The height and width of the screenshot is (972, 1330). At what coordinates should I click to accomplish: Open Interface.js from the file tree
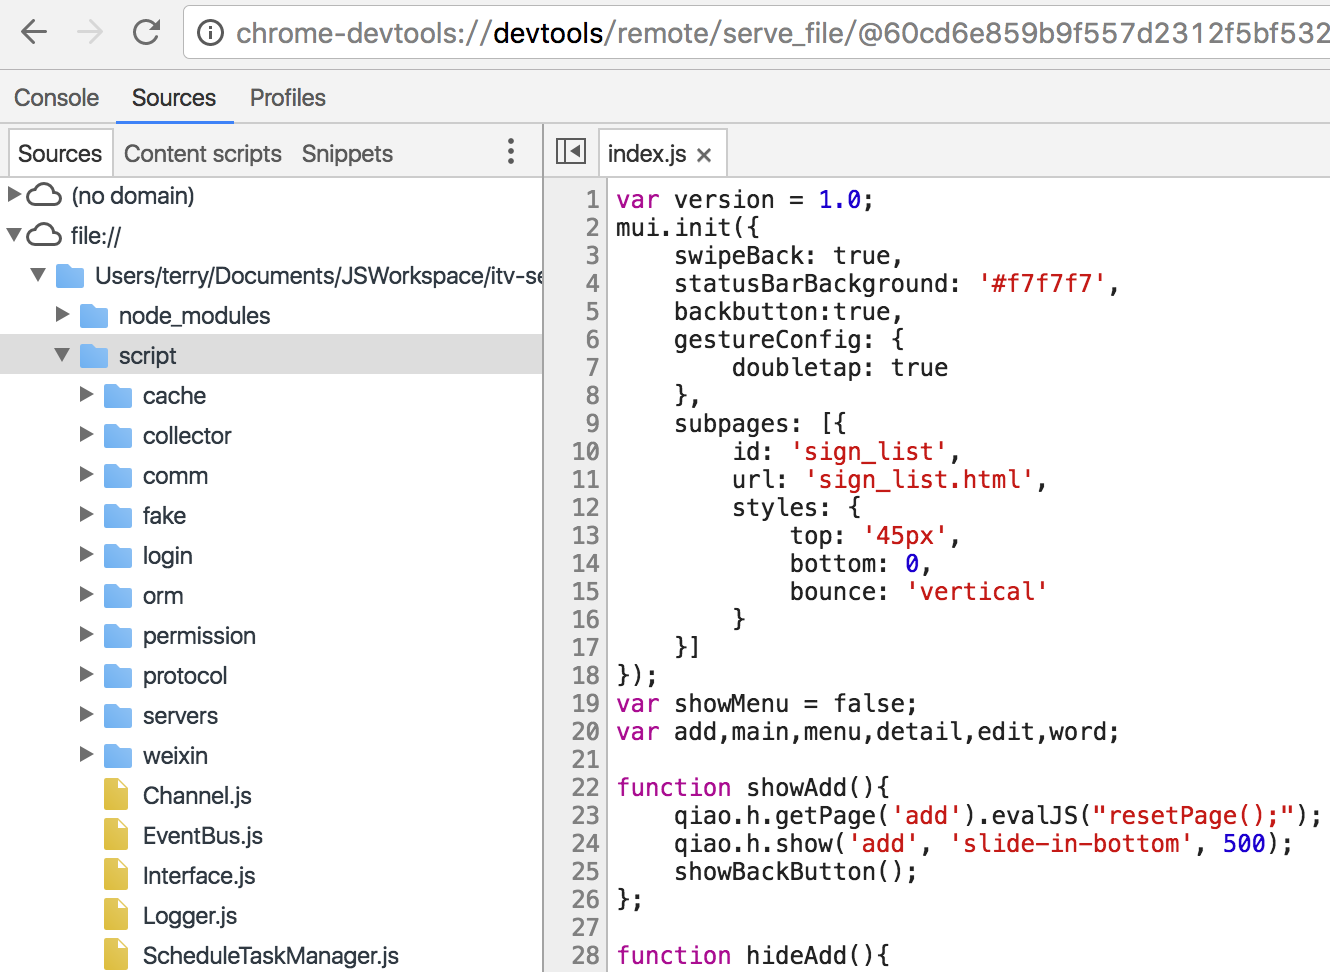click(x=199, y=876)
